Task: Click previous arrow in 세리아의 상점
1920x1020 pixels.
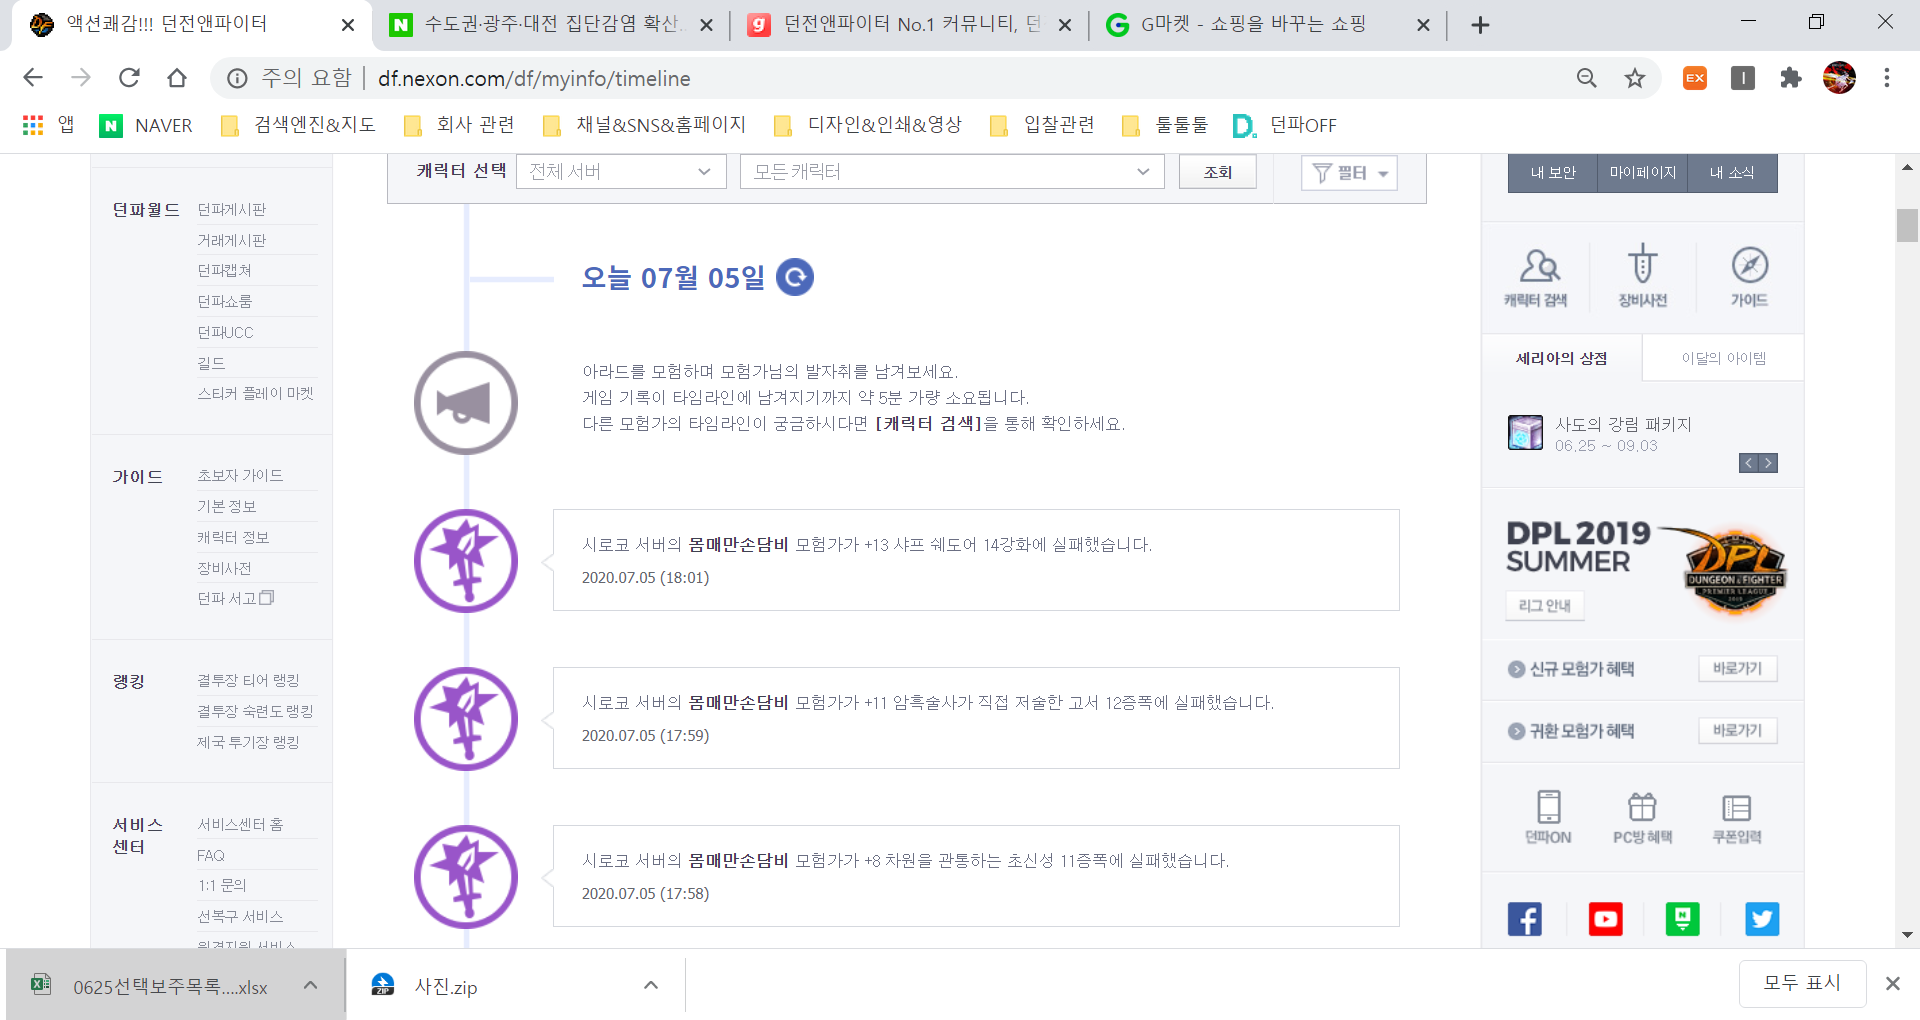Action: [1748, 463]
